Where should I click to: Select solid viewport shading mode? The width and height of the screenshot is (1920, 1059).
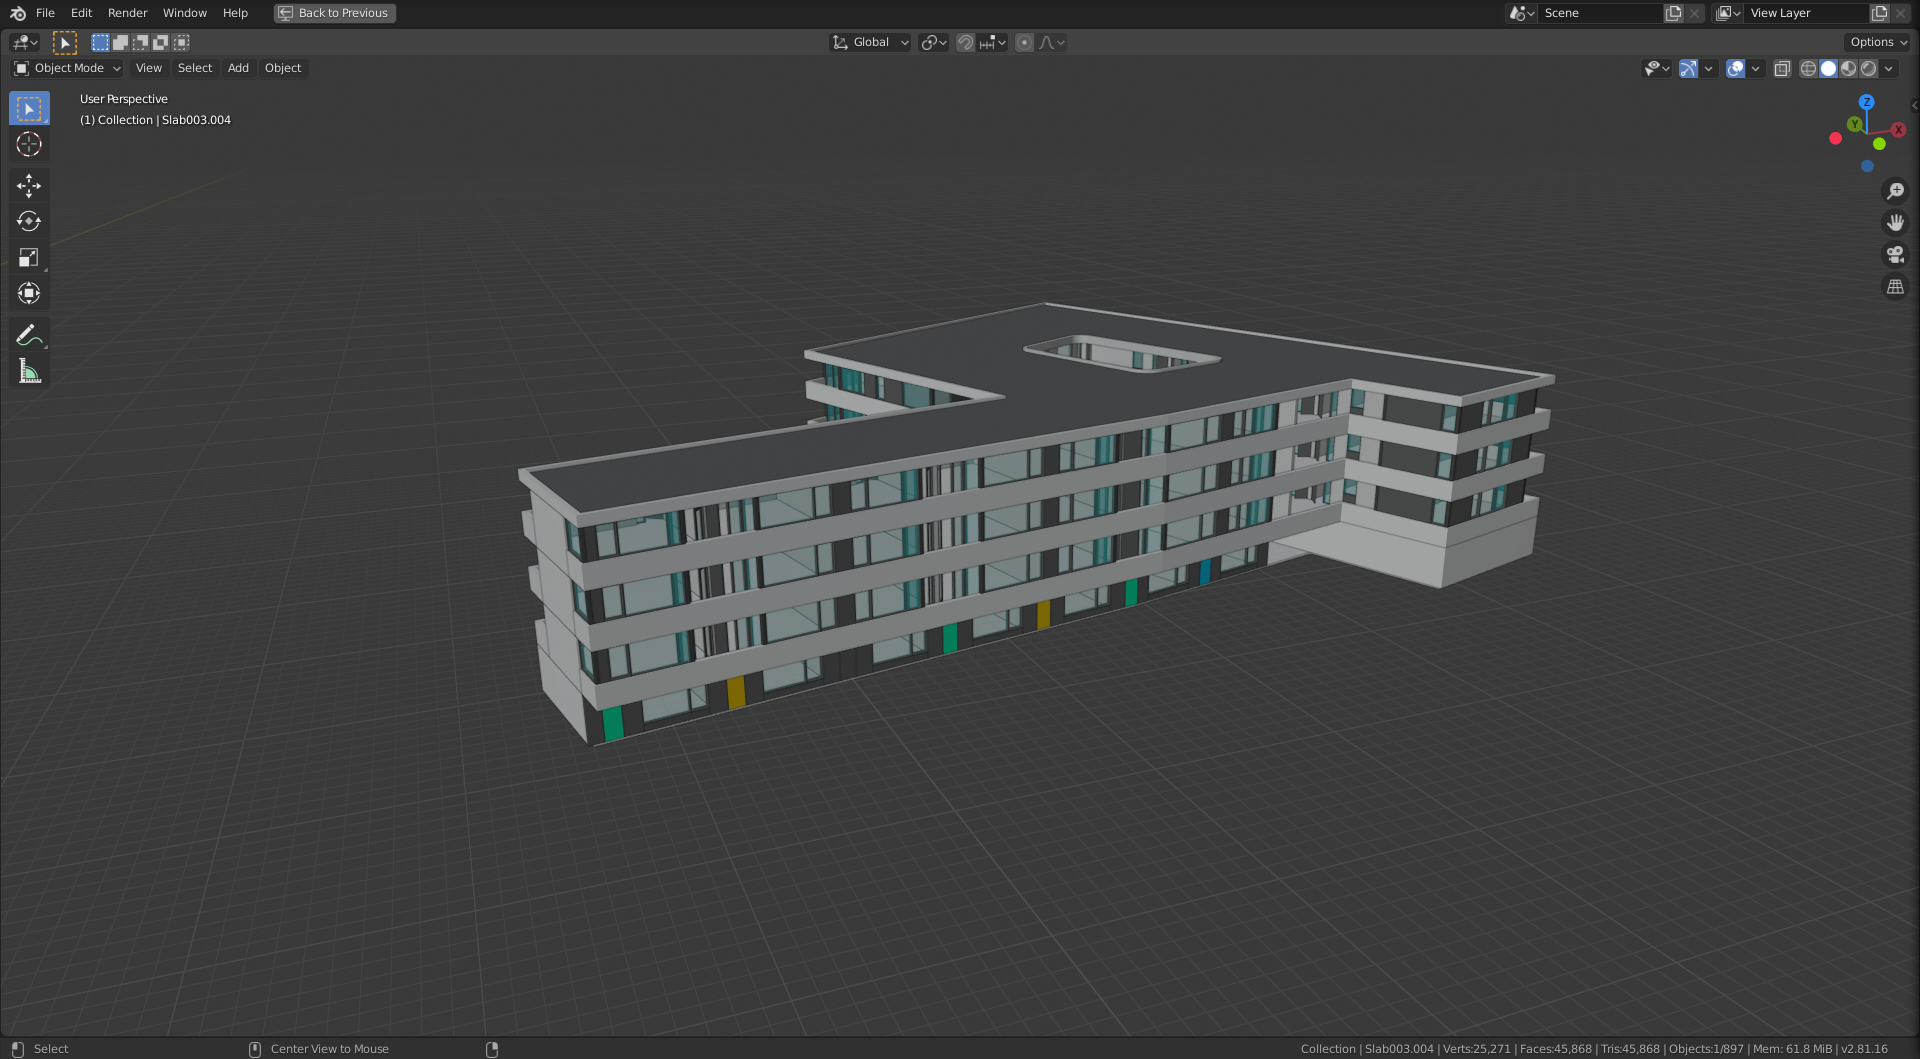pyautogui.click(x=1828, y=68)
